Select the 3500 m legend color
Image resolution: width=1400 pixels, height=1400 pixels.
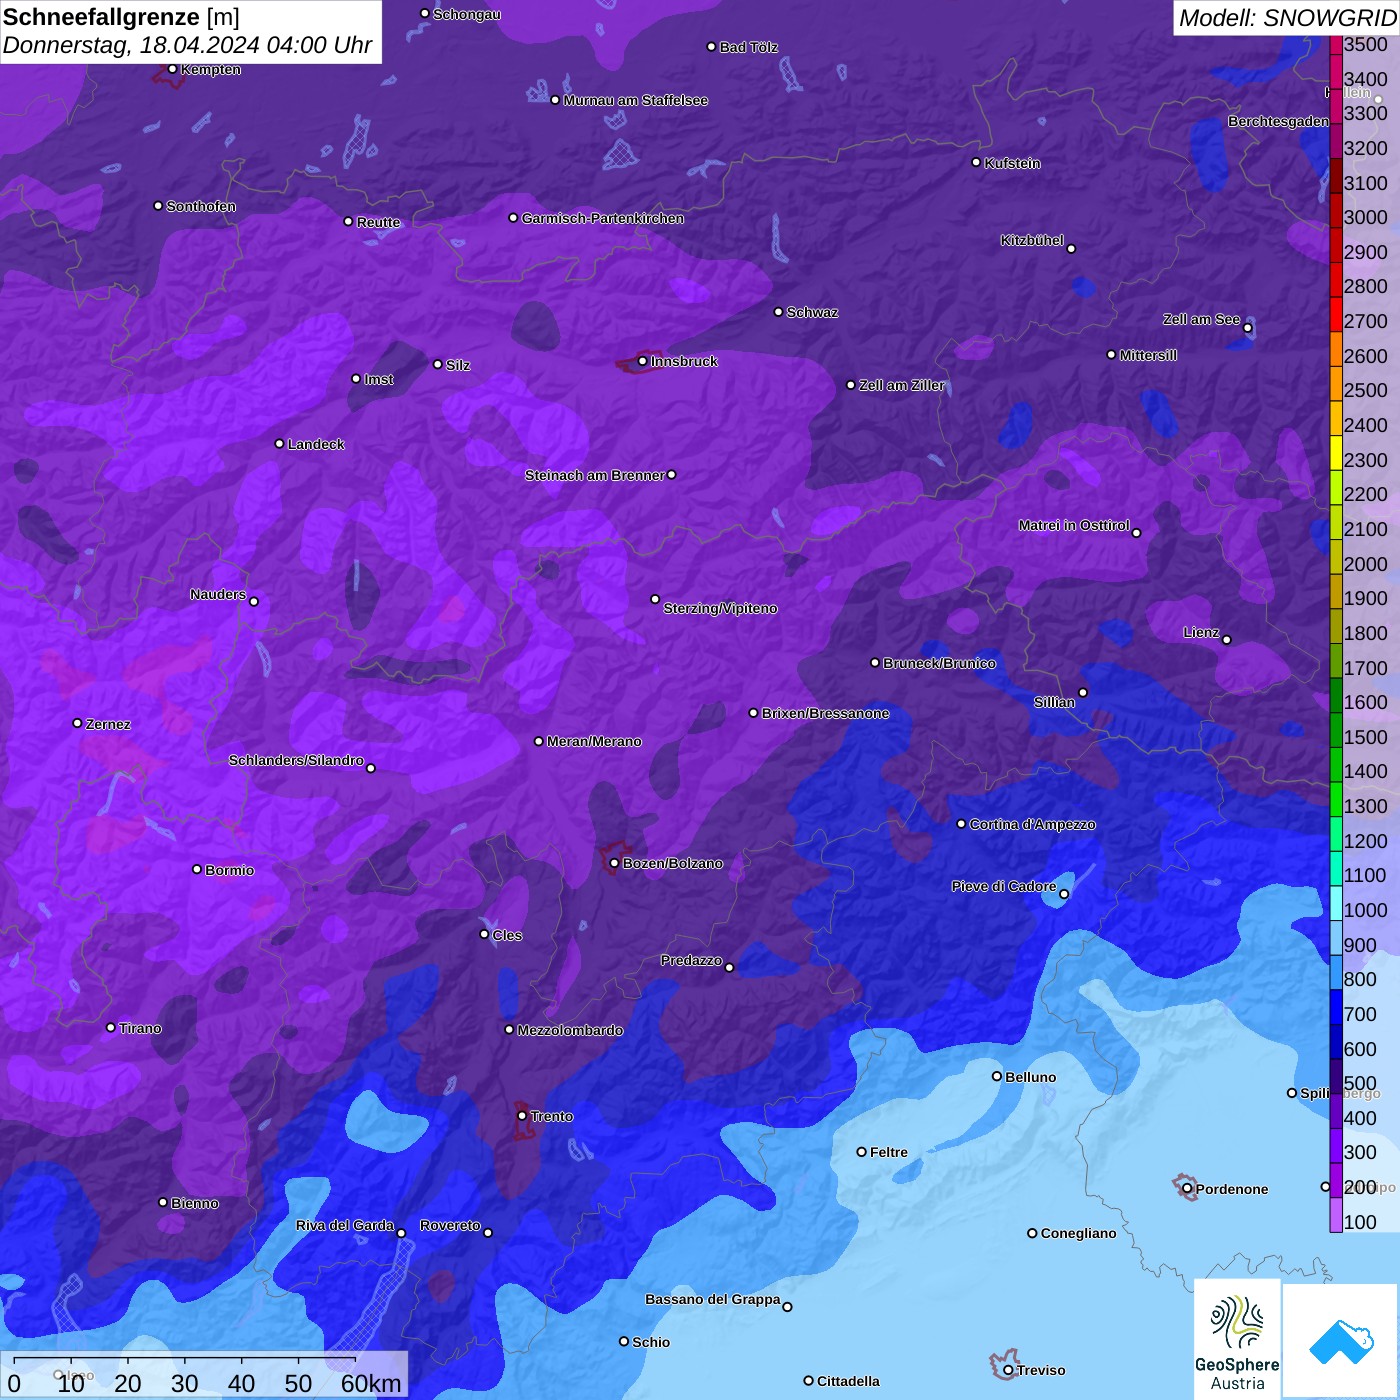[1336, 45]
